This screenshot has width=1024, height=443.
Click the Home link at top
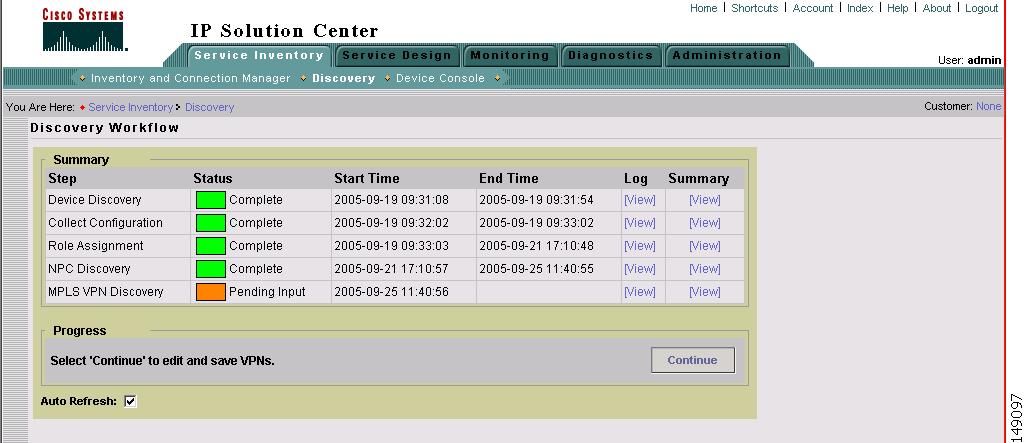tap(703, 8)
